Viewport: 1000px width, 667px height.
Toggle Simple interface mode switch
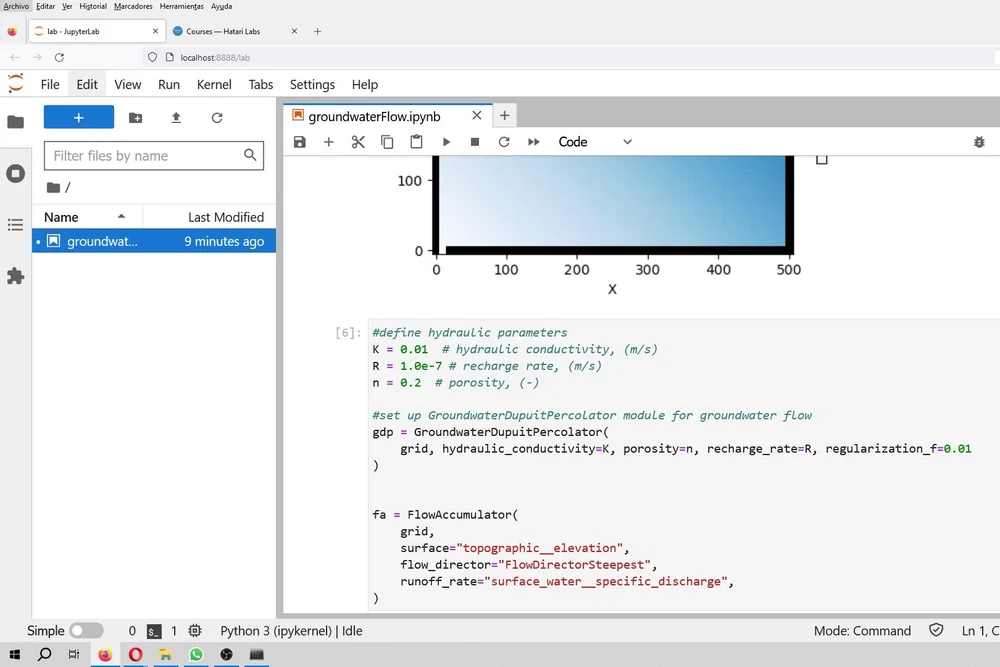click(86, 631)
